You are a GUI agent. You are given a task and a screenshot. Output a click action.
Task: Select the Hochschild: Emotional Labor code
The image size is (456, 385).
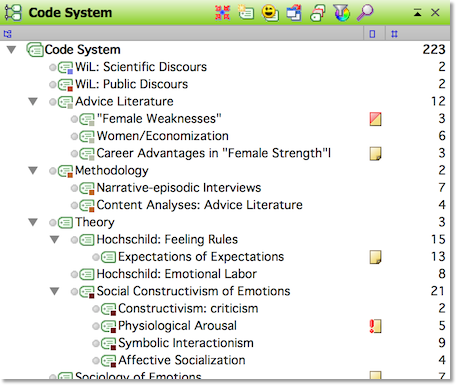177,274
